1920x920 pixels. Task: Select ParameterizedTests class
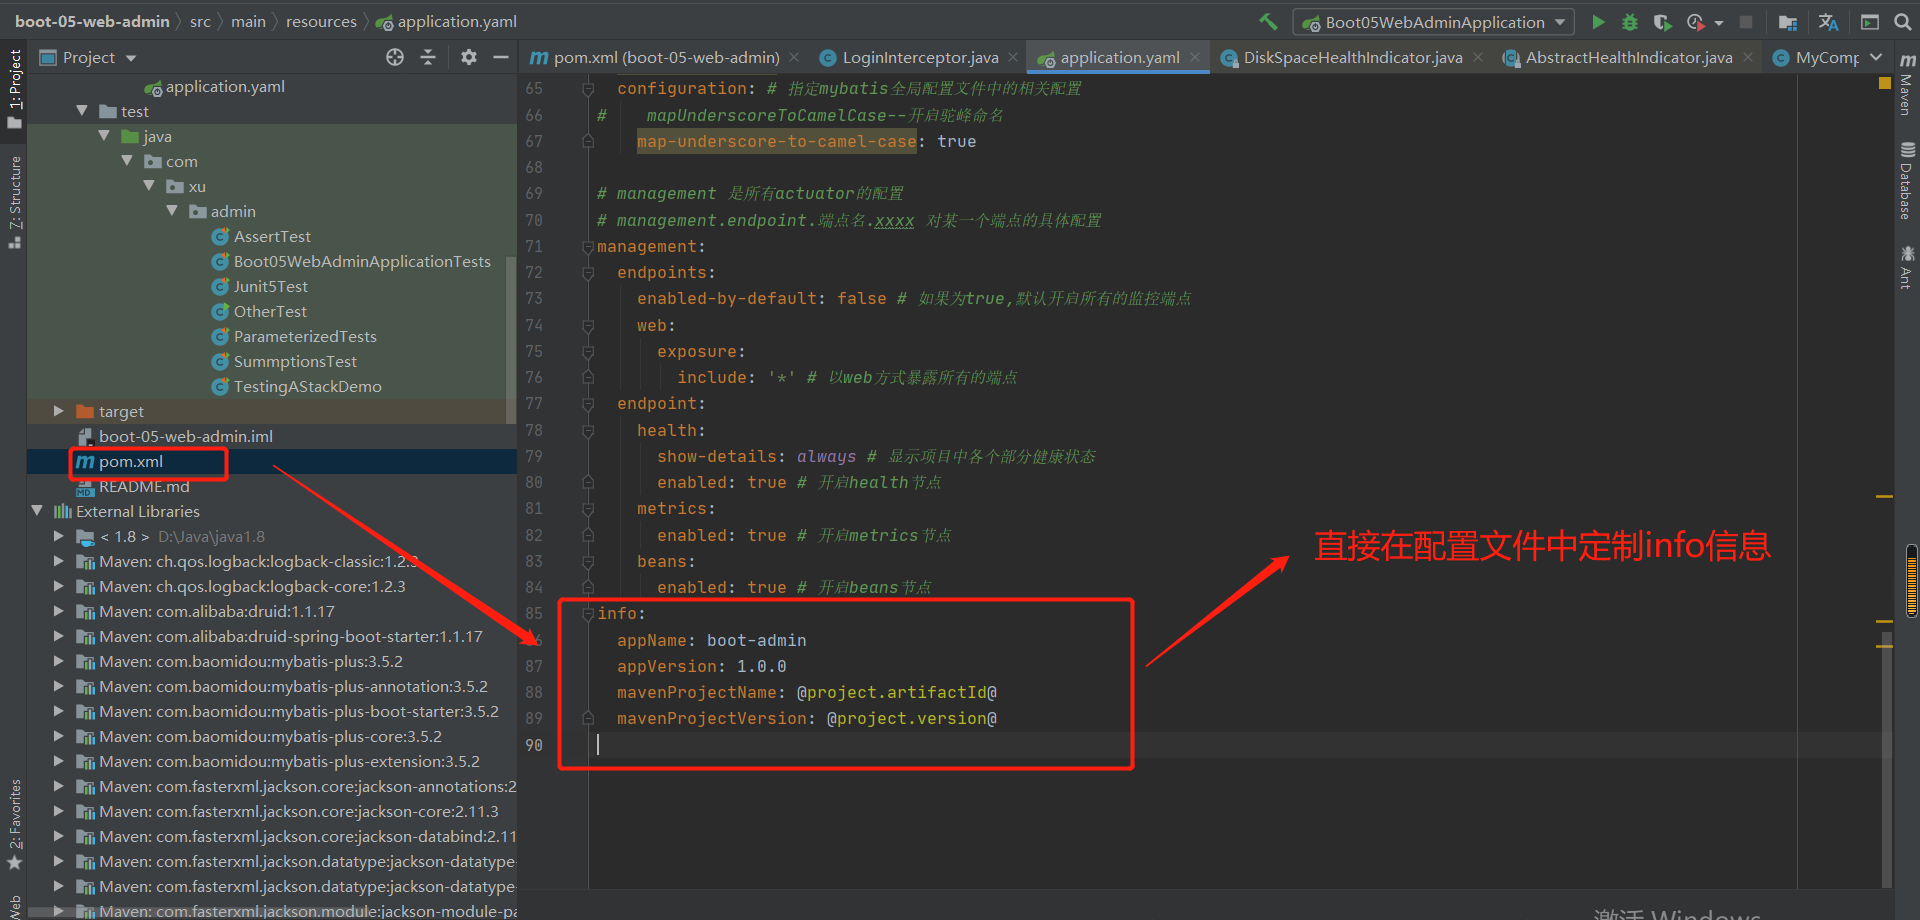pos(305,336)
